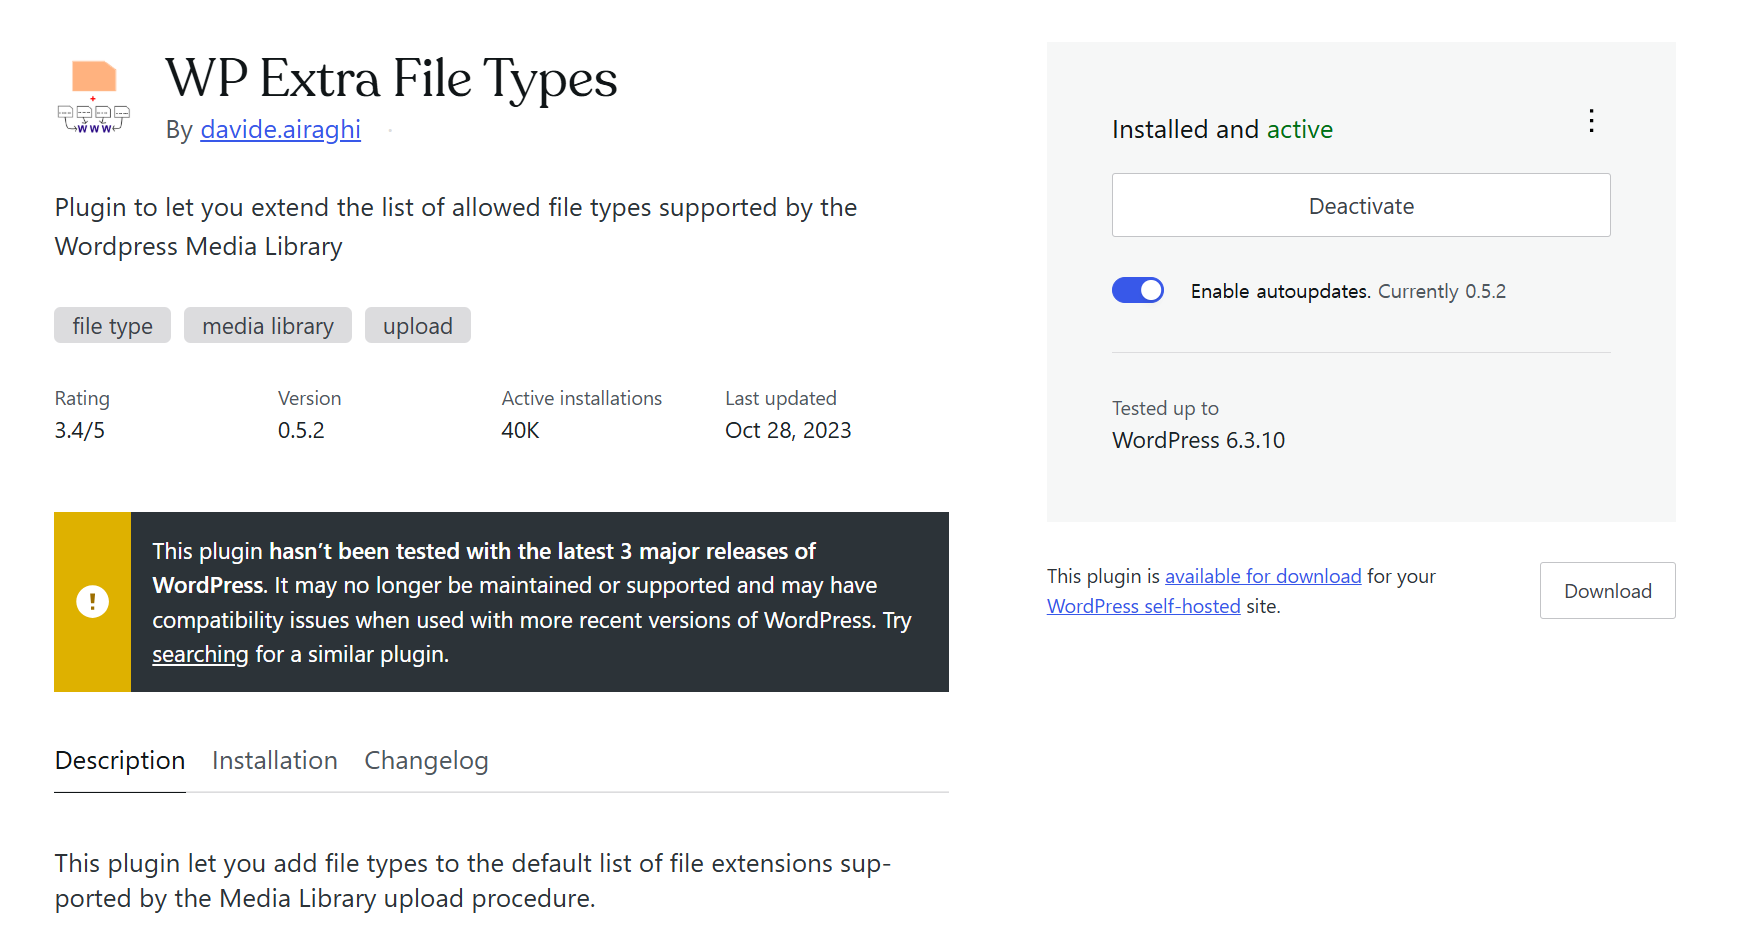Open the Installation tab
Image resolution: width=1755 pixels, height=943 pixels.
click(x=275, y=761)
